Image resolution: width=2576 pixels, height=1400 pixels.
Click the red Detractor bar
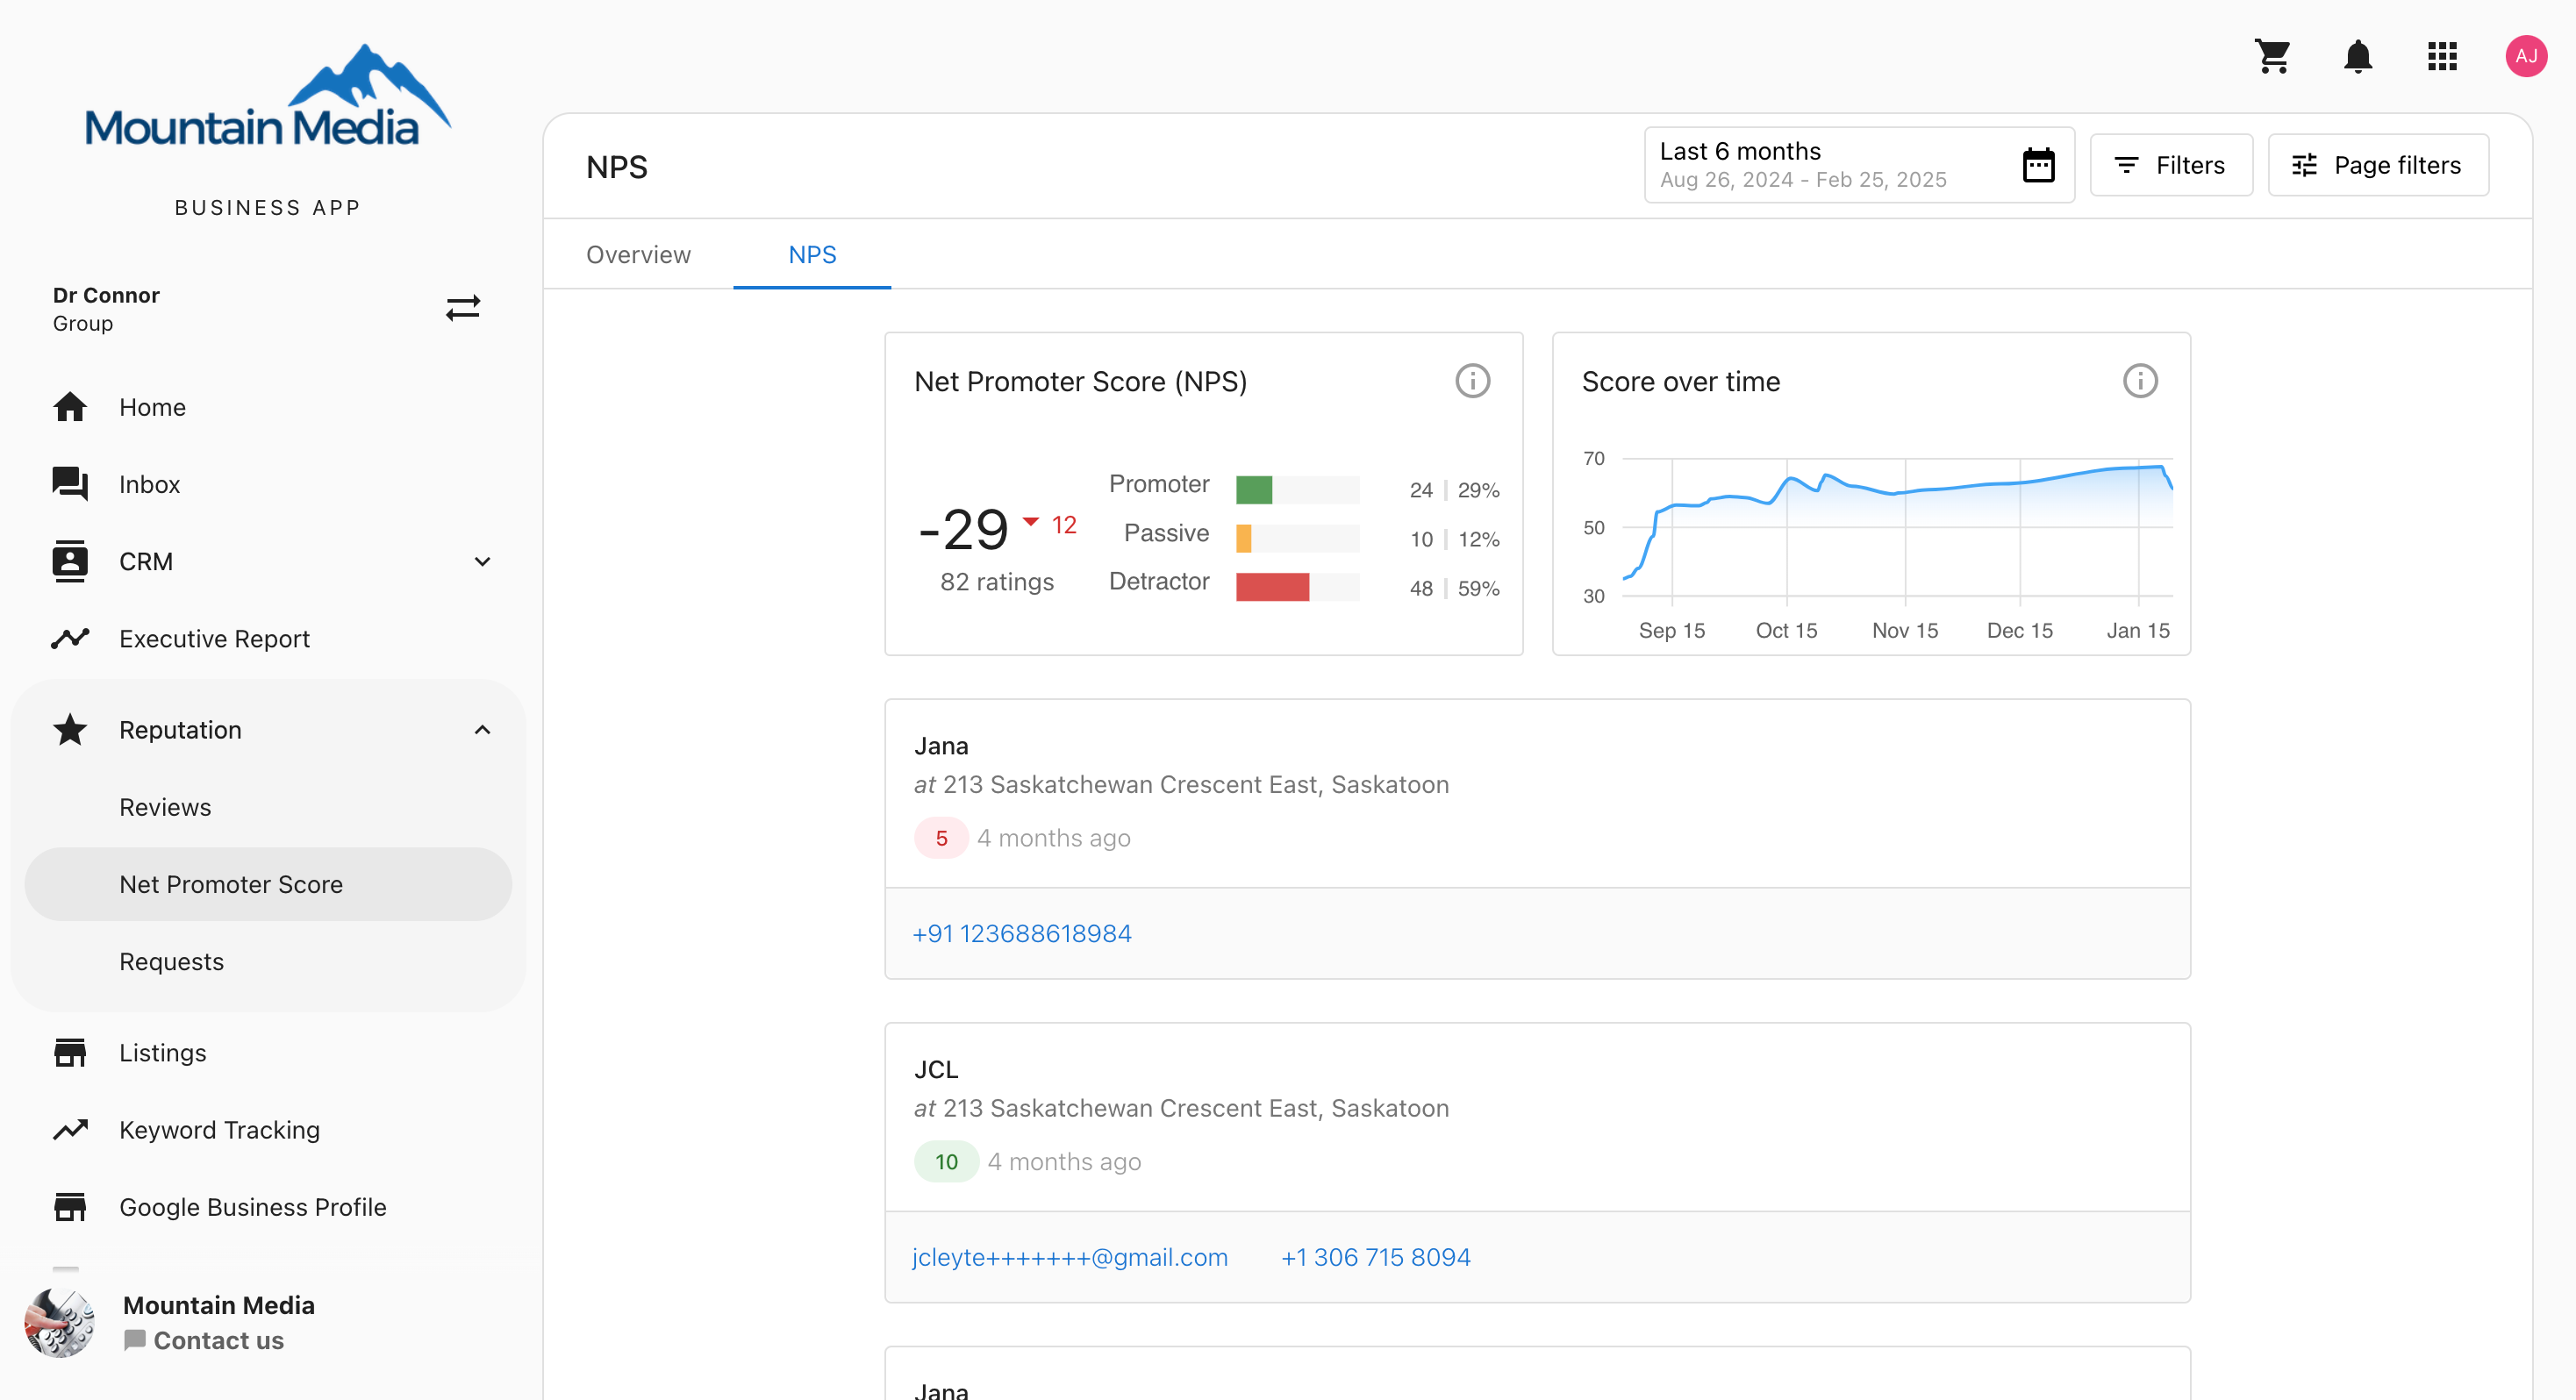tap(1272, 587)
